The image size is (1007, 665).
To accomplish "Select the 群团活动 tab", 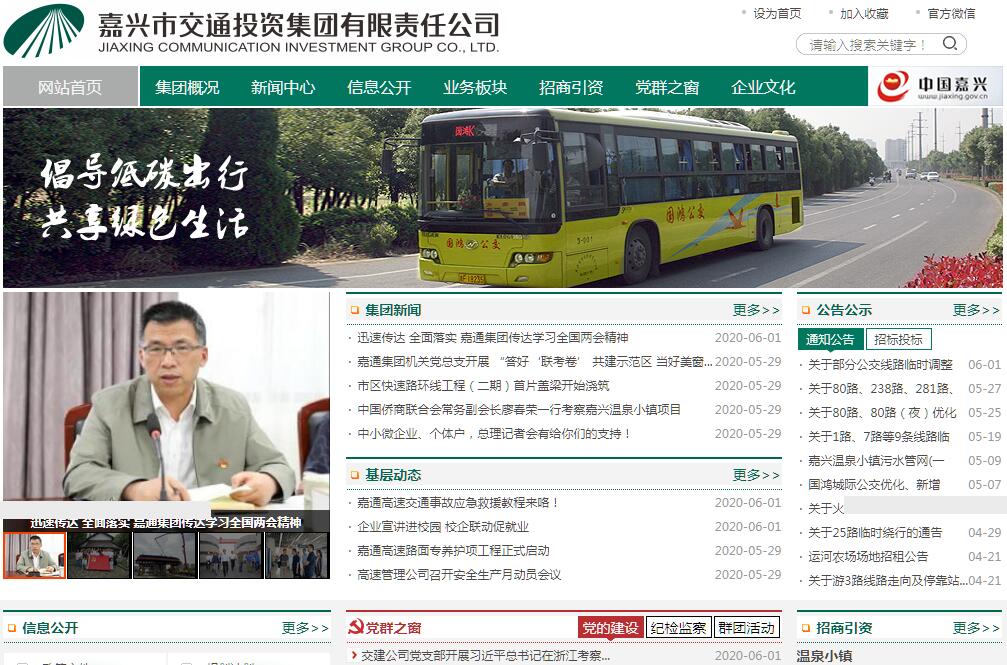I will [746, 628].
